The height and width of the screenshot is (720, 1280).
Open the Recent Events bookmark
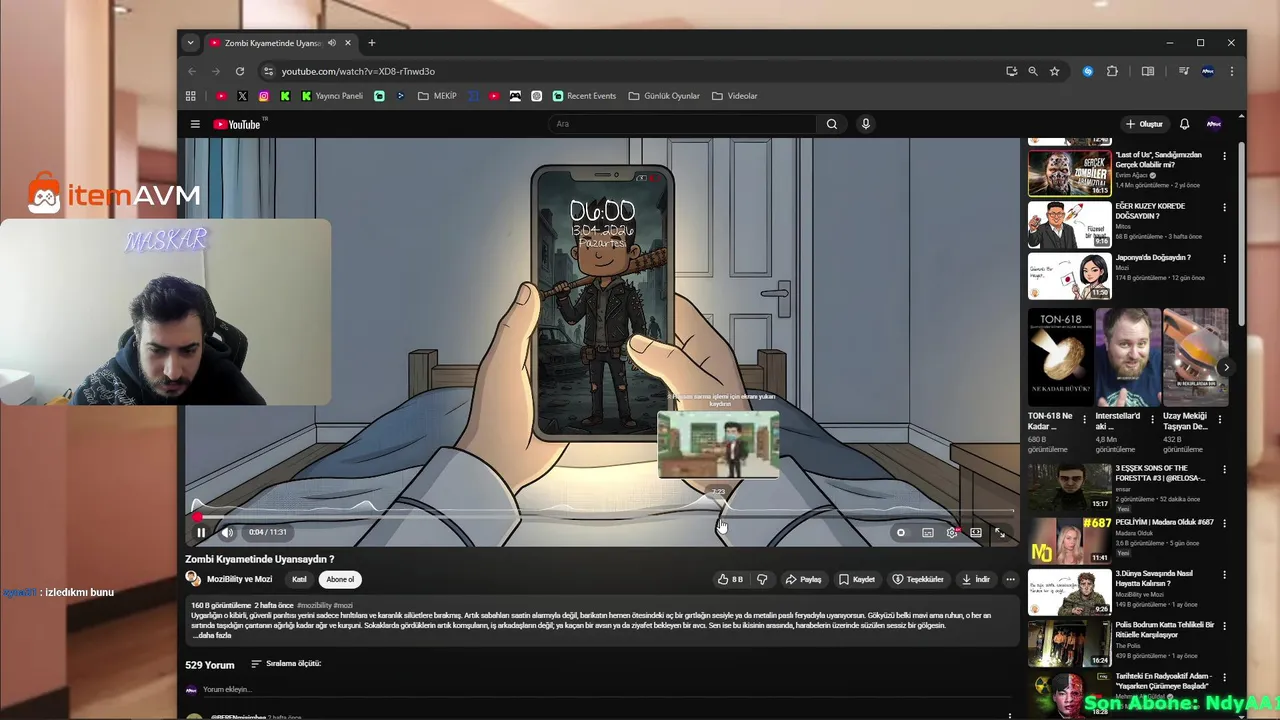584,96
